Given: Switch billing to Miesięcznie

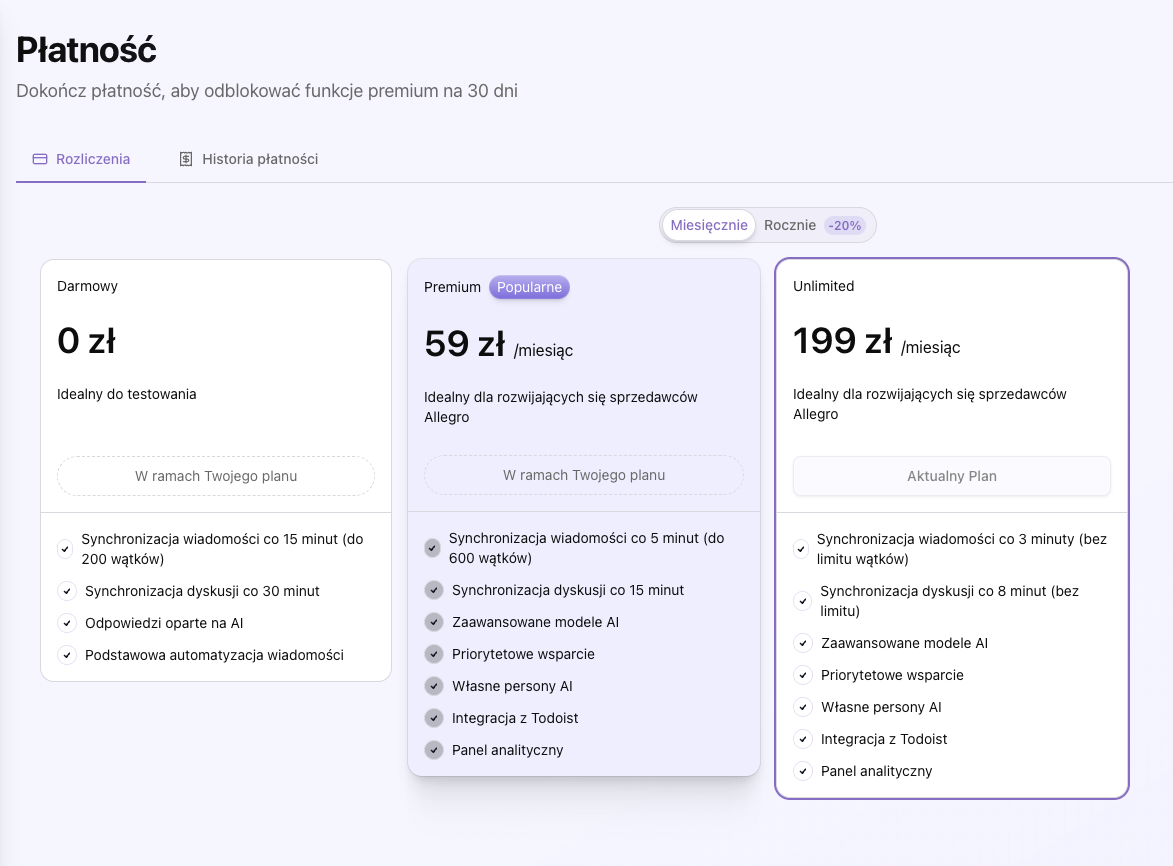Looking at the screenshot, I should click(709, 225).
